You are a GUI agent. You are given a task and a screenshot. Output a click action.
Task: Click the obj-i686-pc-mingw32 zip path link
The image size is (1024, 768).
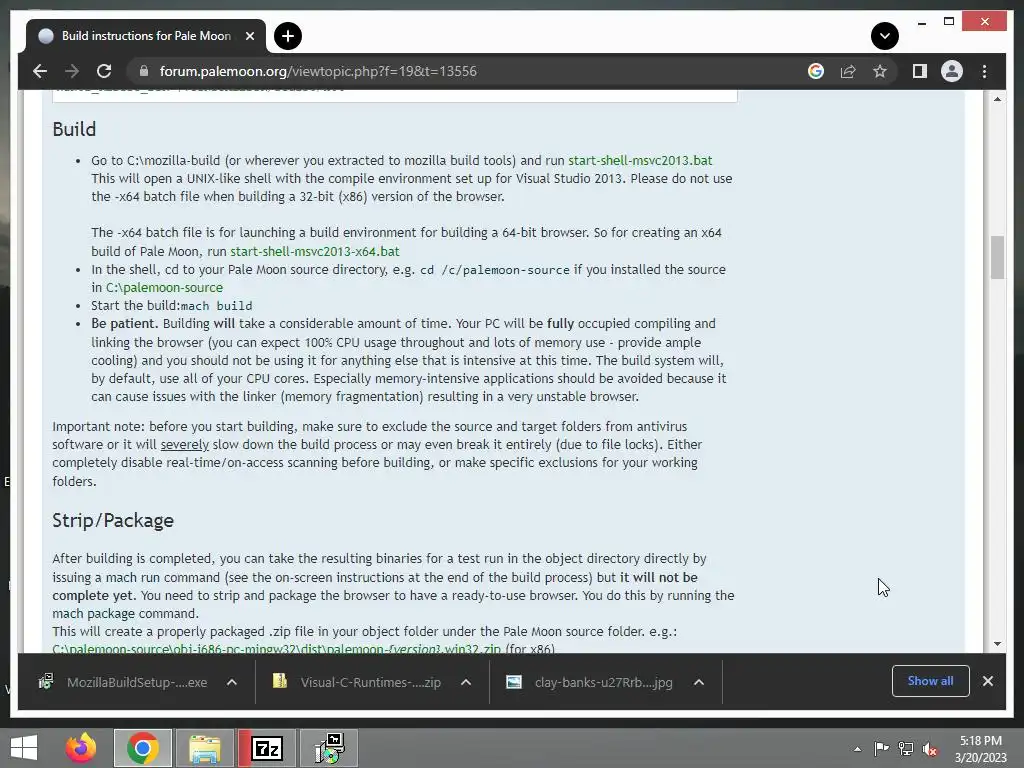point(276,649)
